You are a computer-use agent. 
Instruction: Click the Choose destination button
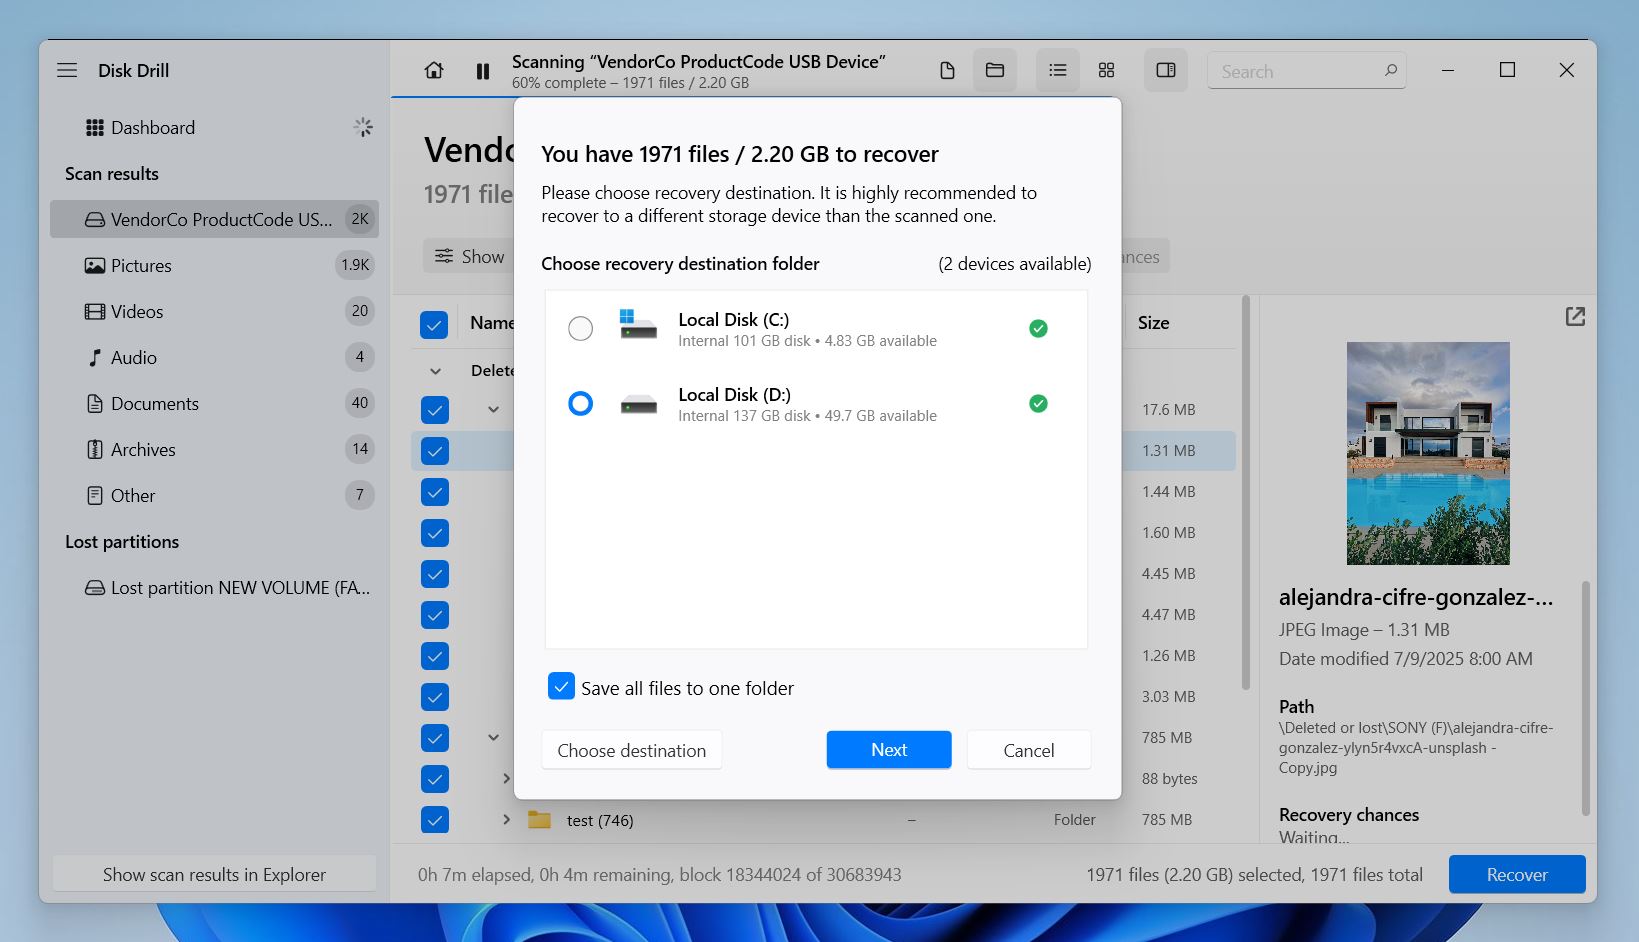point(631,750)
